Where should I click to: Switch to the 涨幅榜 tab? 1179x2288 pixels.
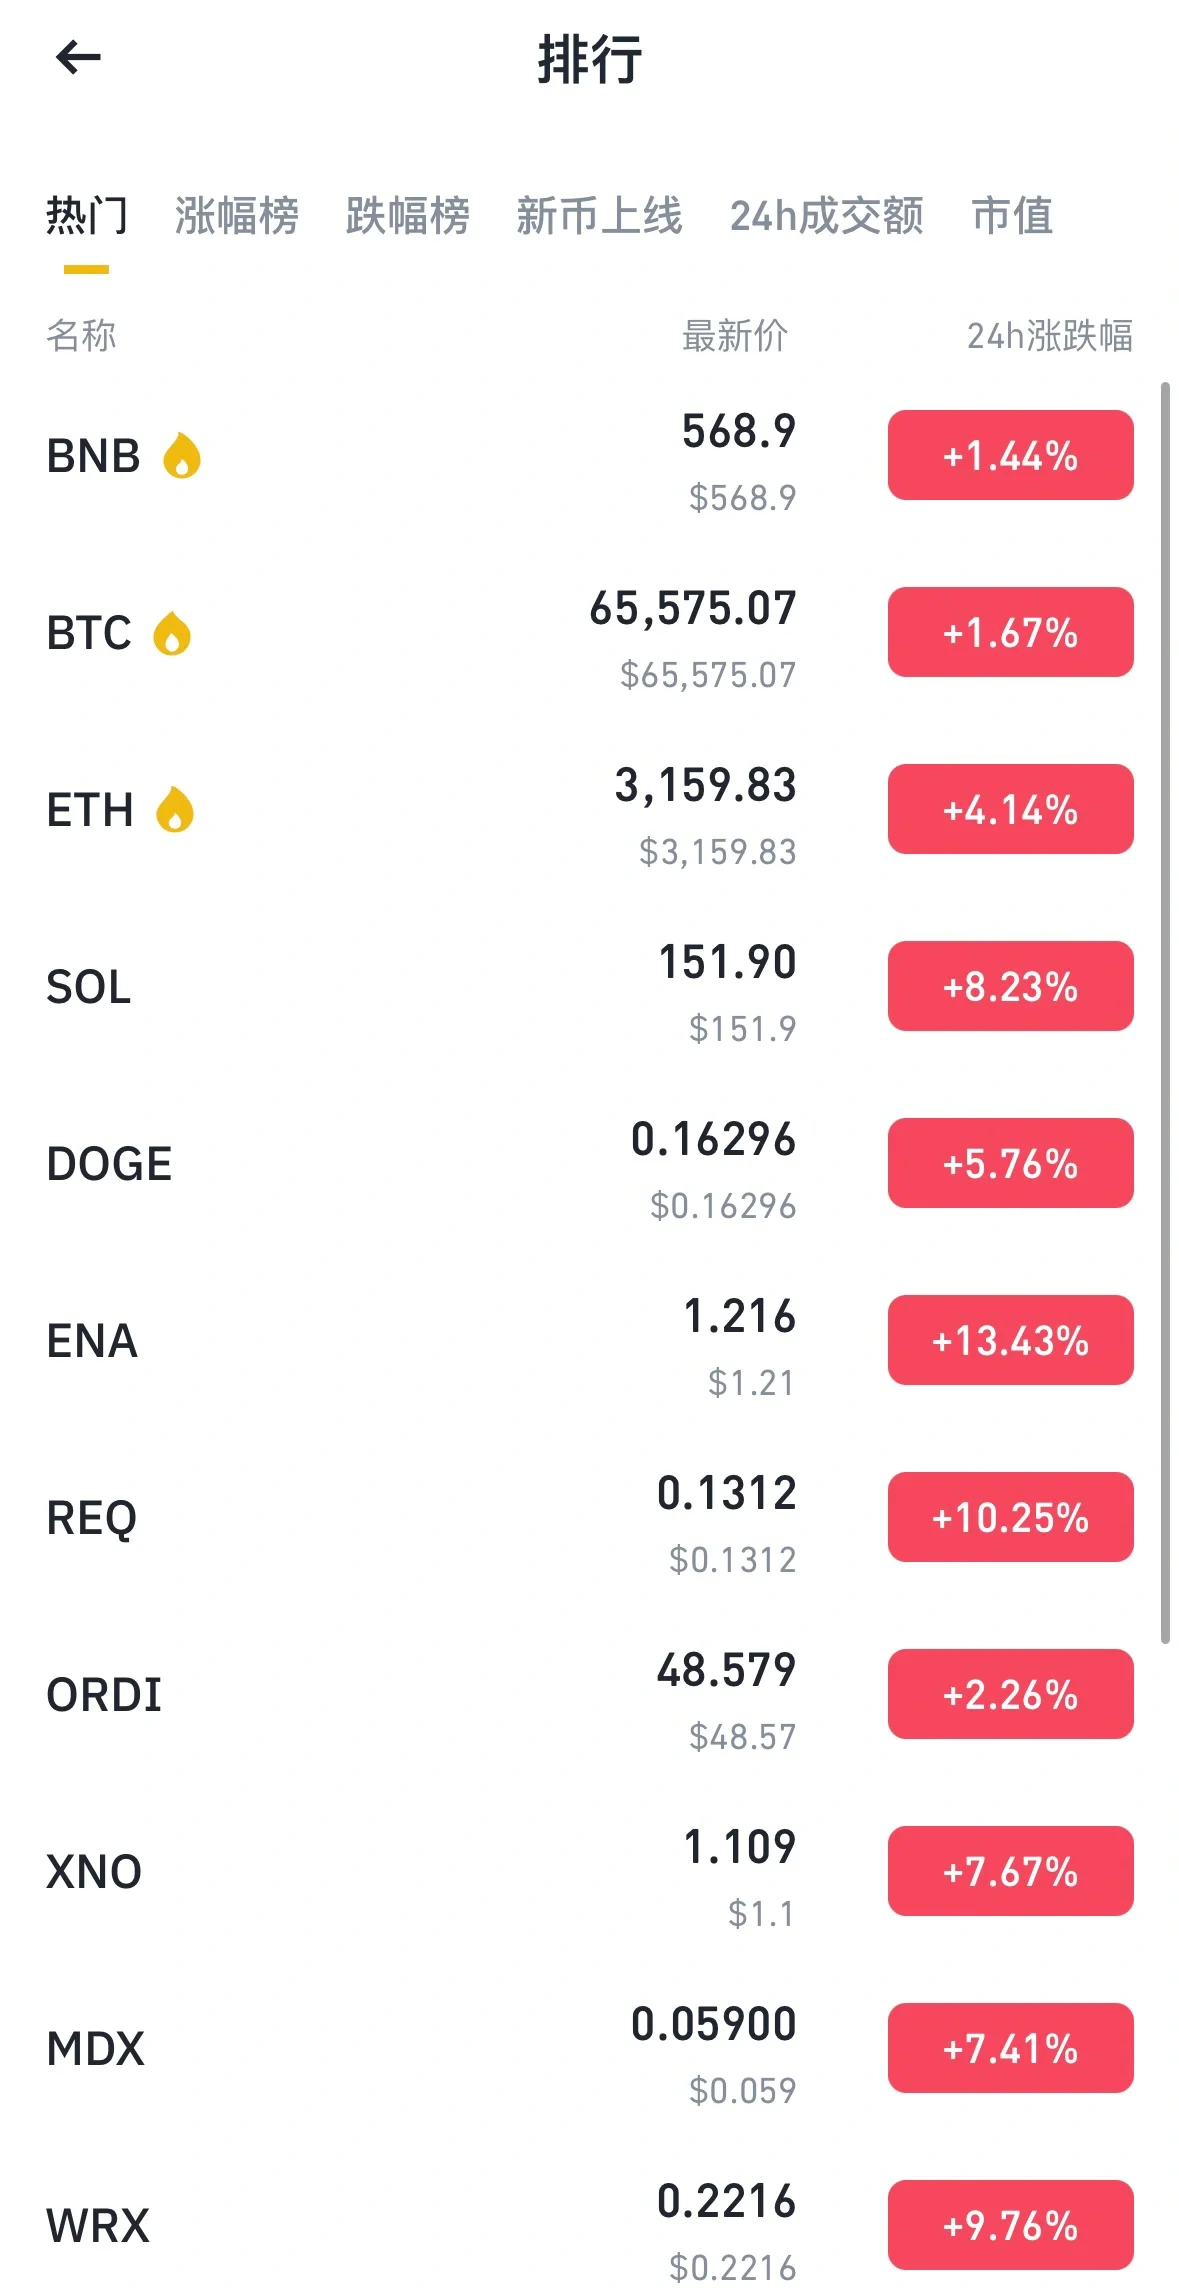(x=237, y=216)
